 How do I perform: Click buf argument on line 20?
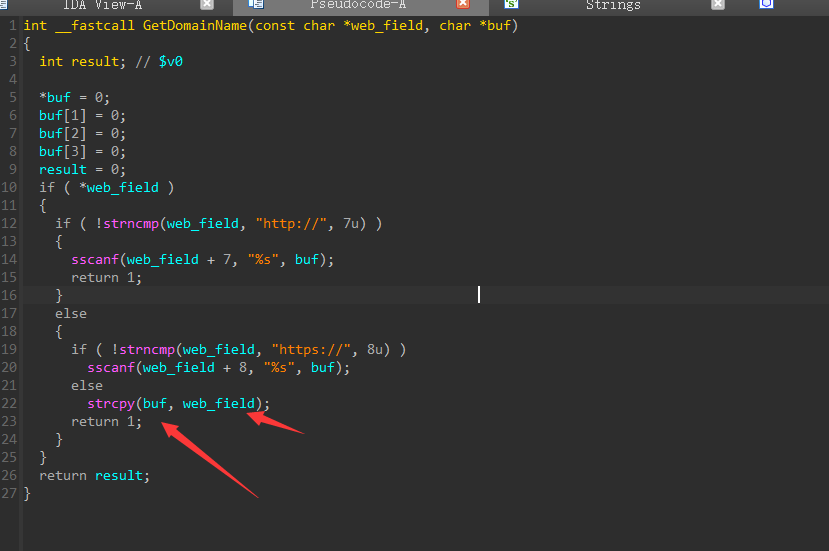[323, 368]
